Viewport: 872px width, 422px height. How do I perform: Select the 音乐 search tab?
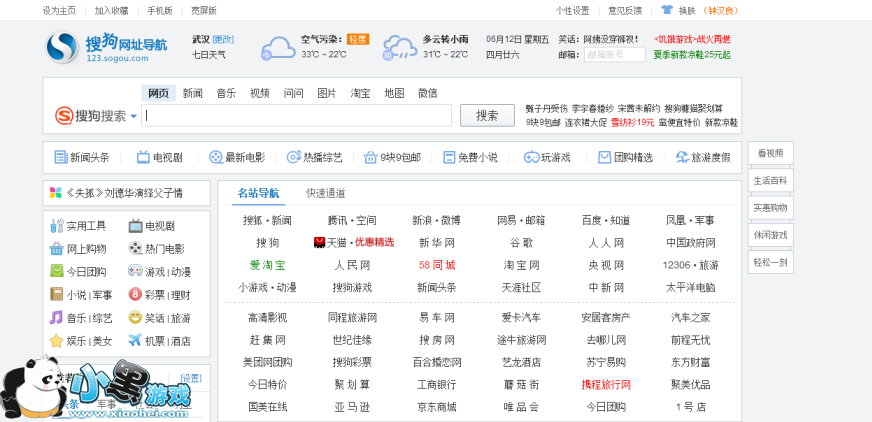[226, 93]
